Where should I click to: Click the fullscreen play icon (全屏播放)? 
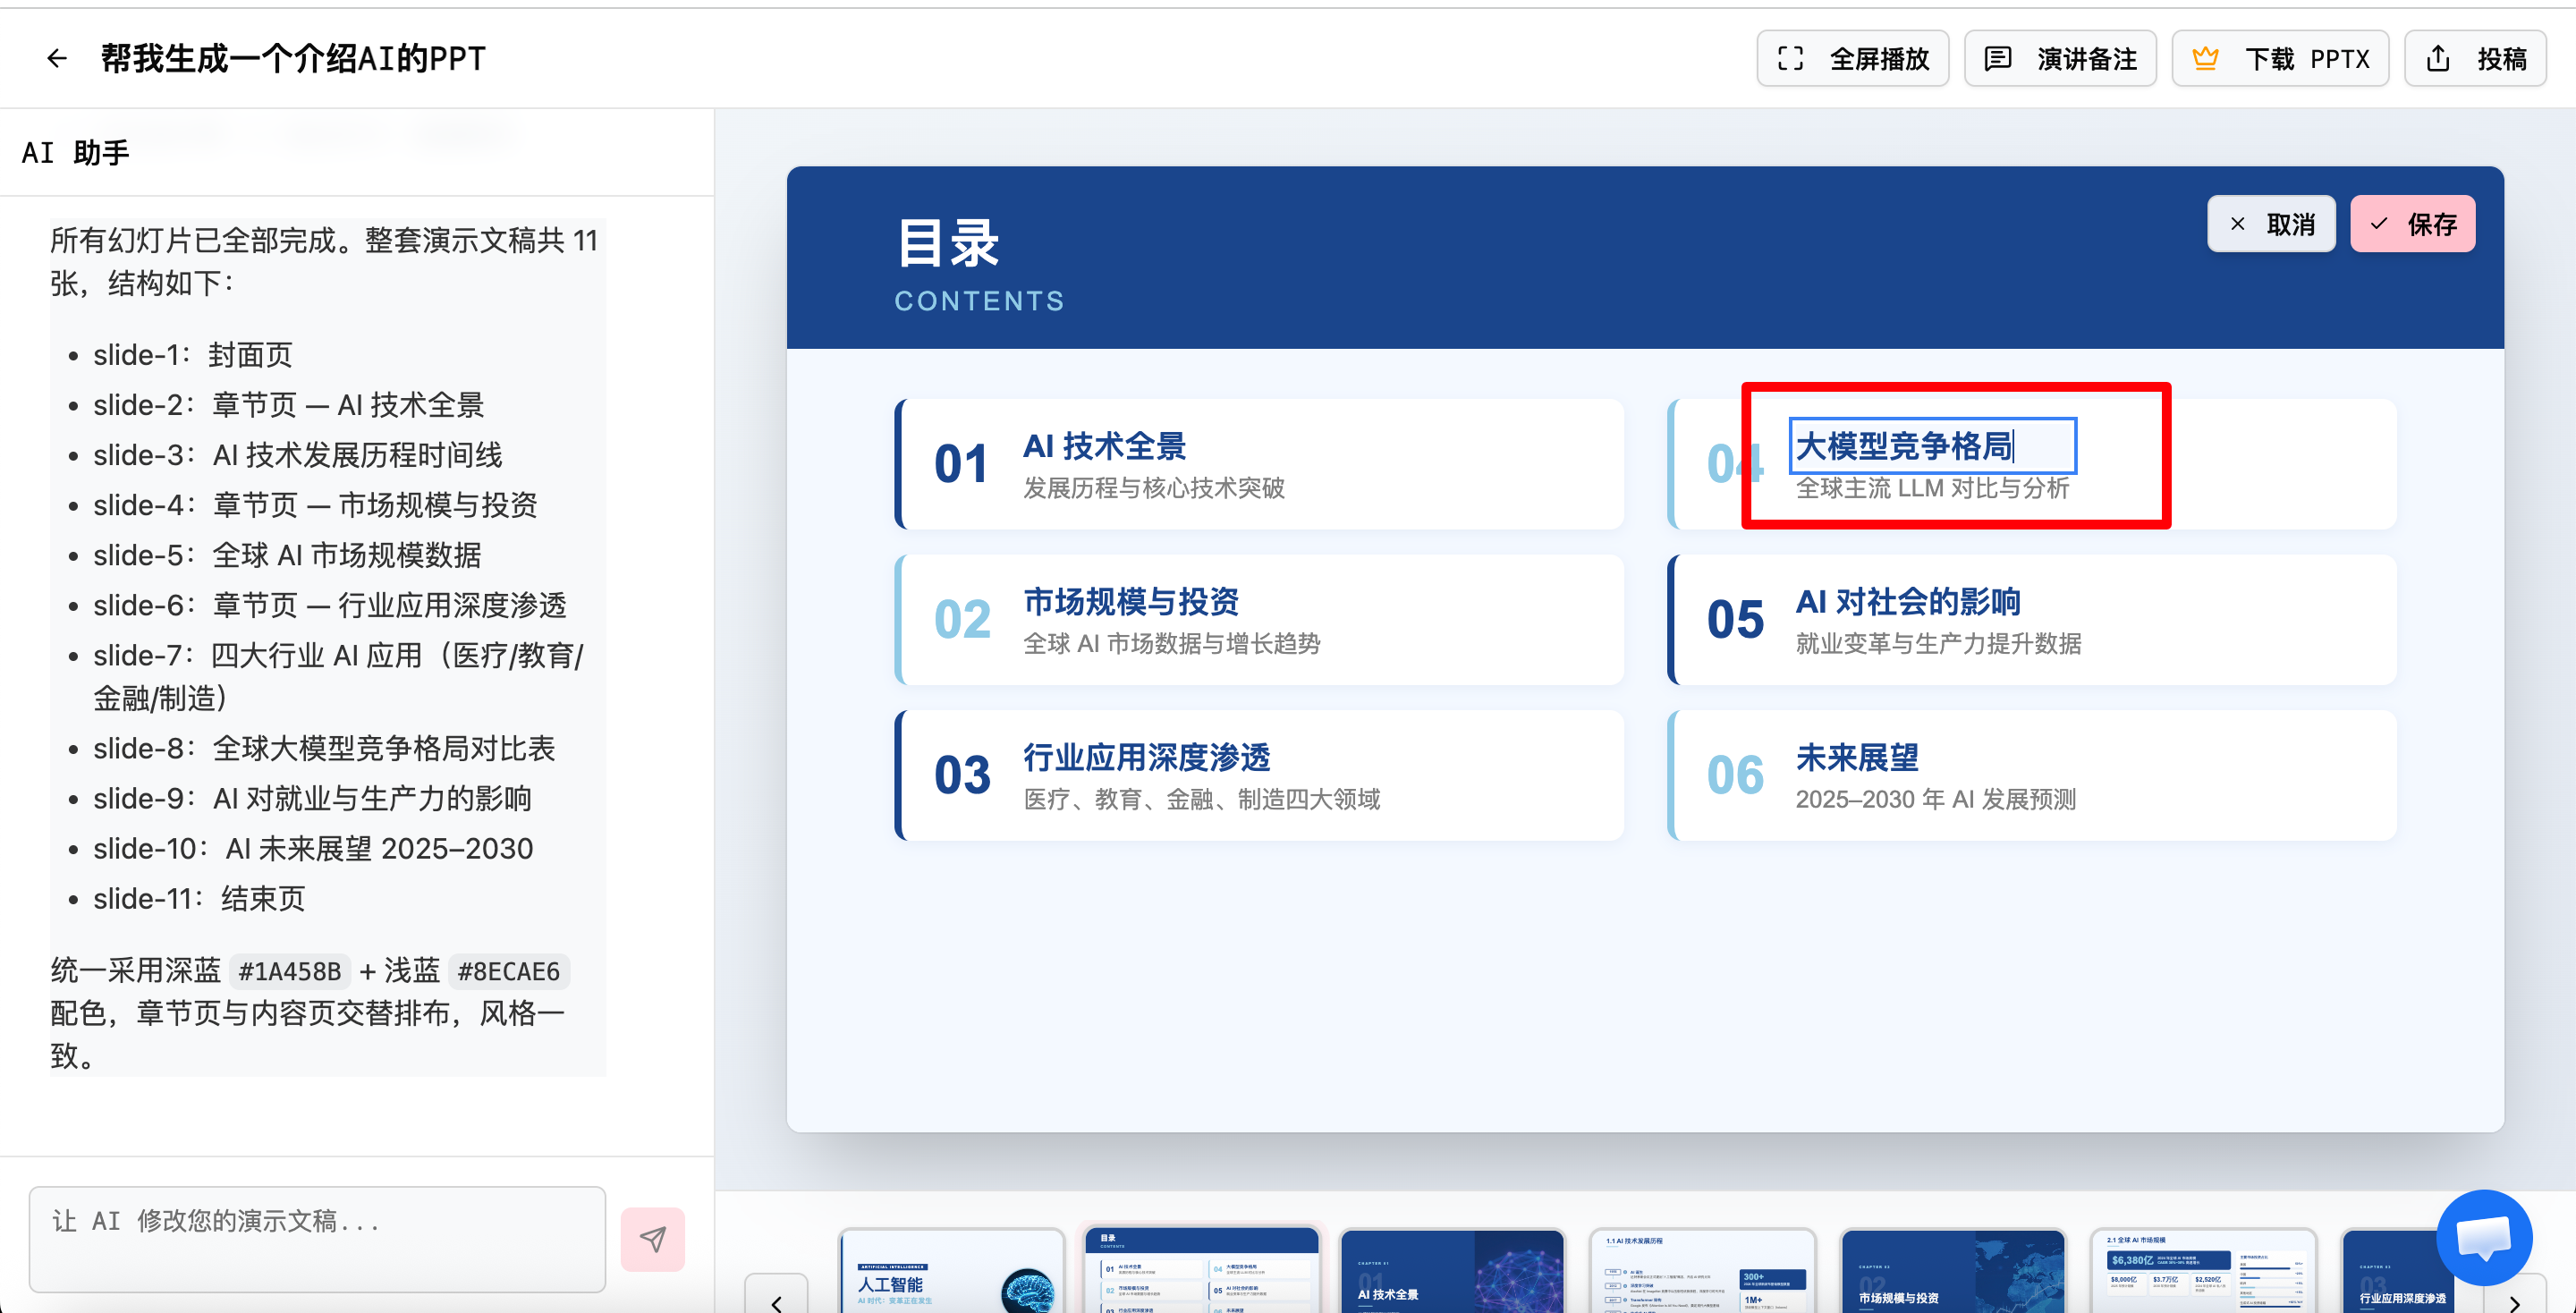coord(1790,59)
